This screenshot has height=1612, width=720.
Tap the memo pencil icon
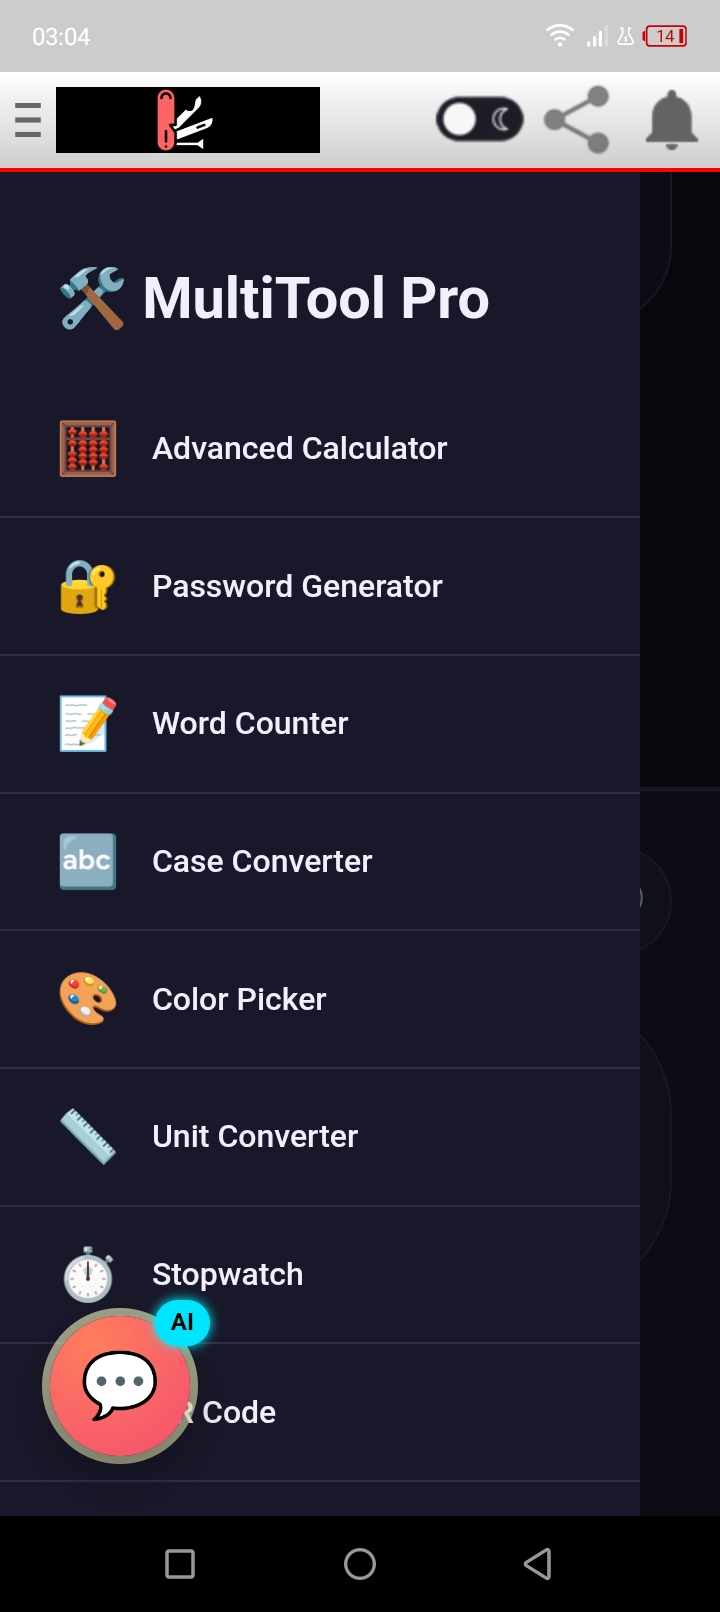[88, 724]
